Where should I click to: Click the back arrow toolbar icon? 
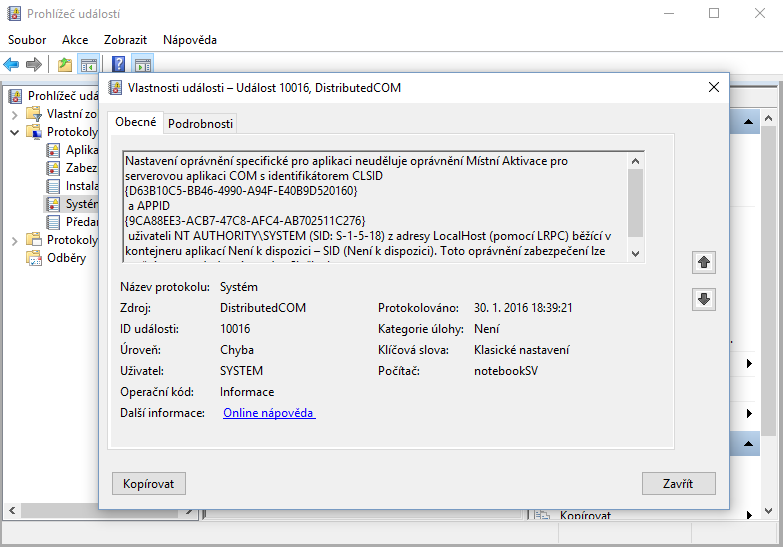click(12, 65)
